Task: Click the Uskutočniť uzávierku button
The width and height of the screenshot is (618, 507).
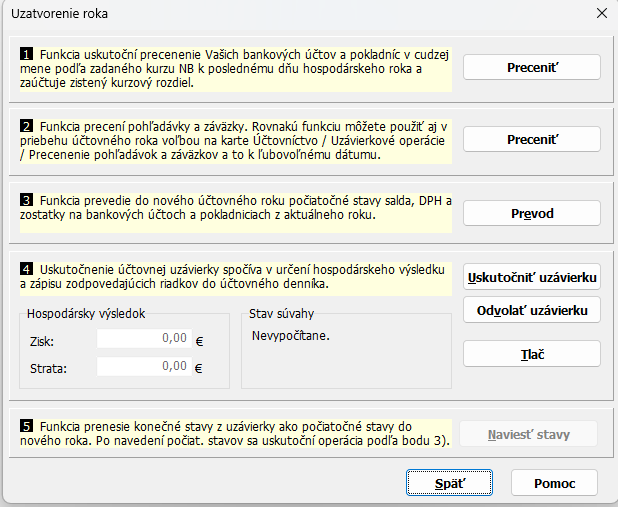Action: 531,276
